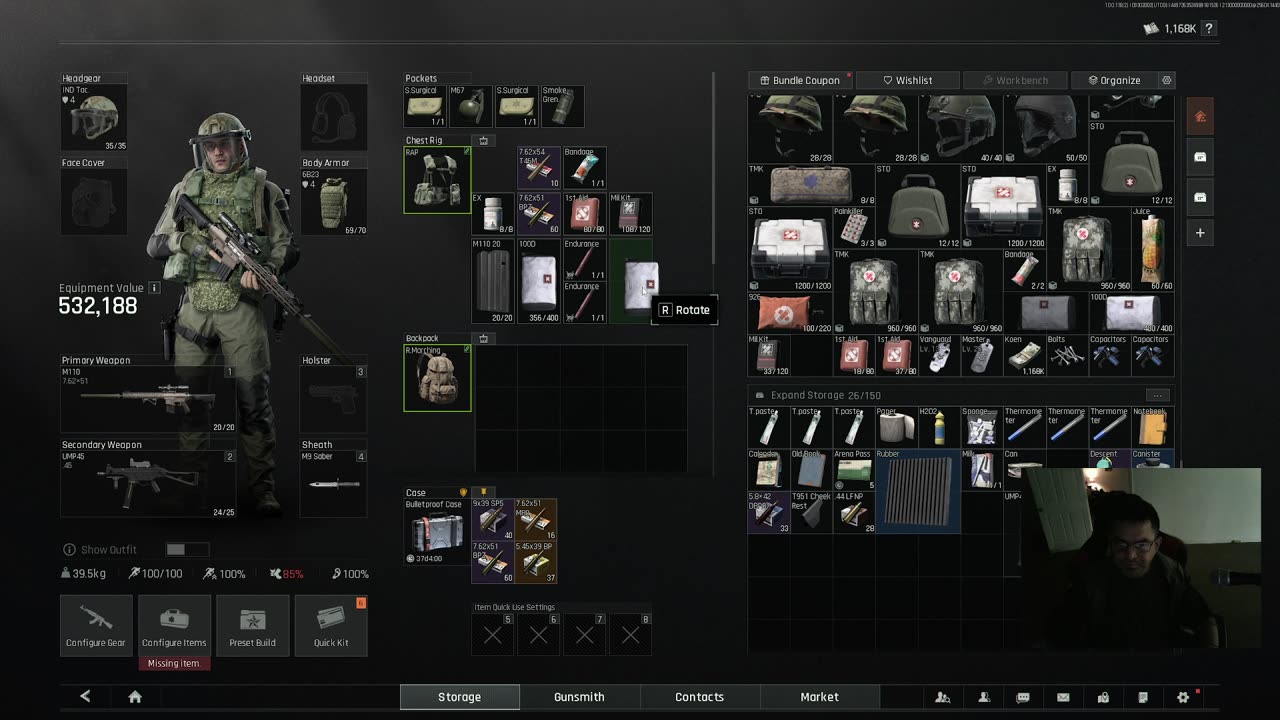Switch to the Market tab
Screen dimensions: 1280x720
[x=820, y=697]
